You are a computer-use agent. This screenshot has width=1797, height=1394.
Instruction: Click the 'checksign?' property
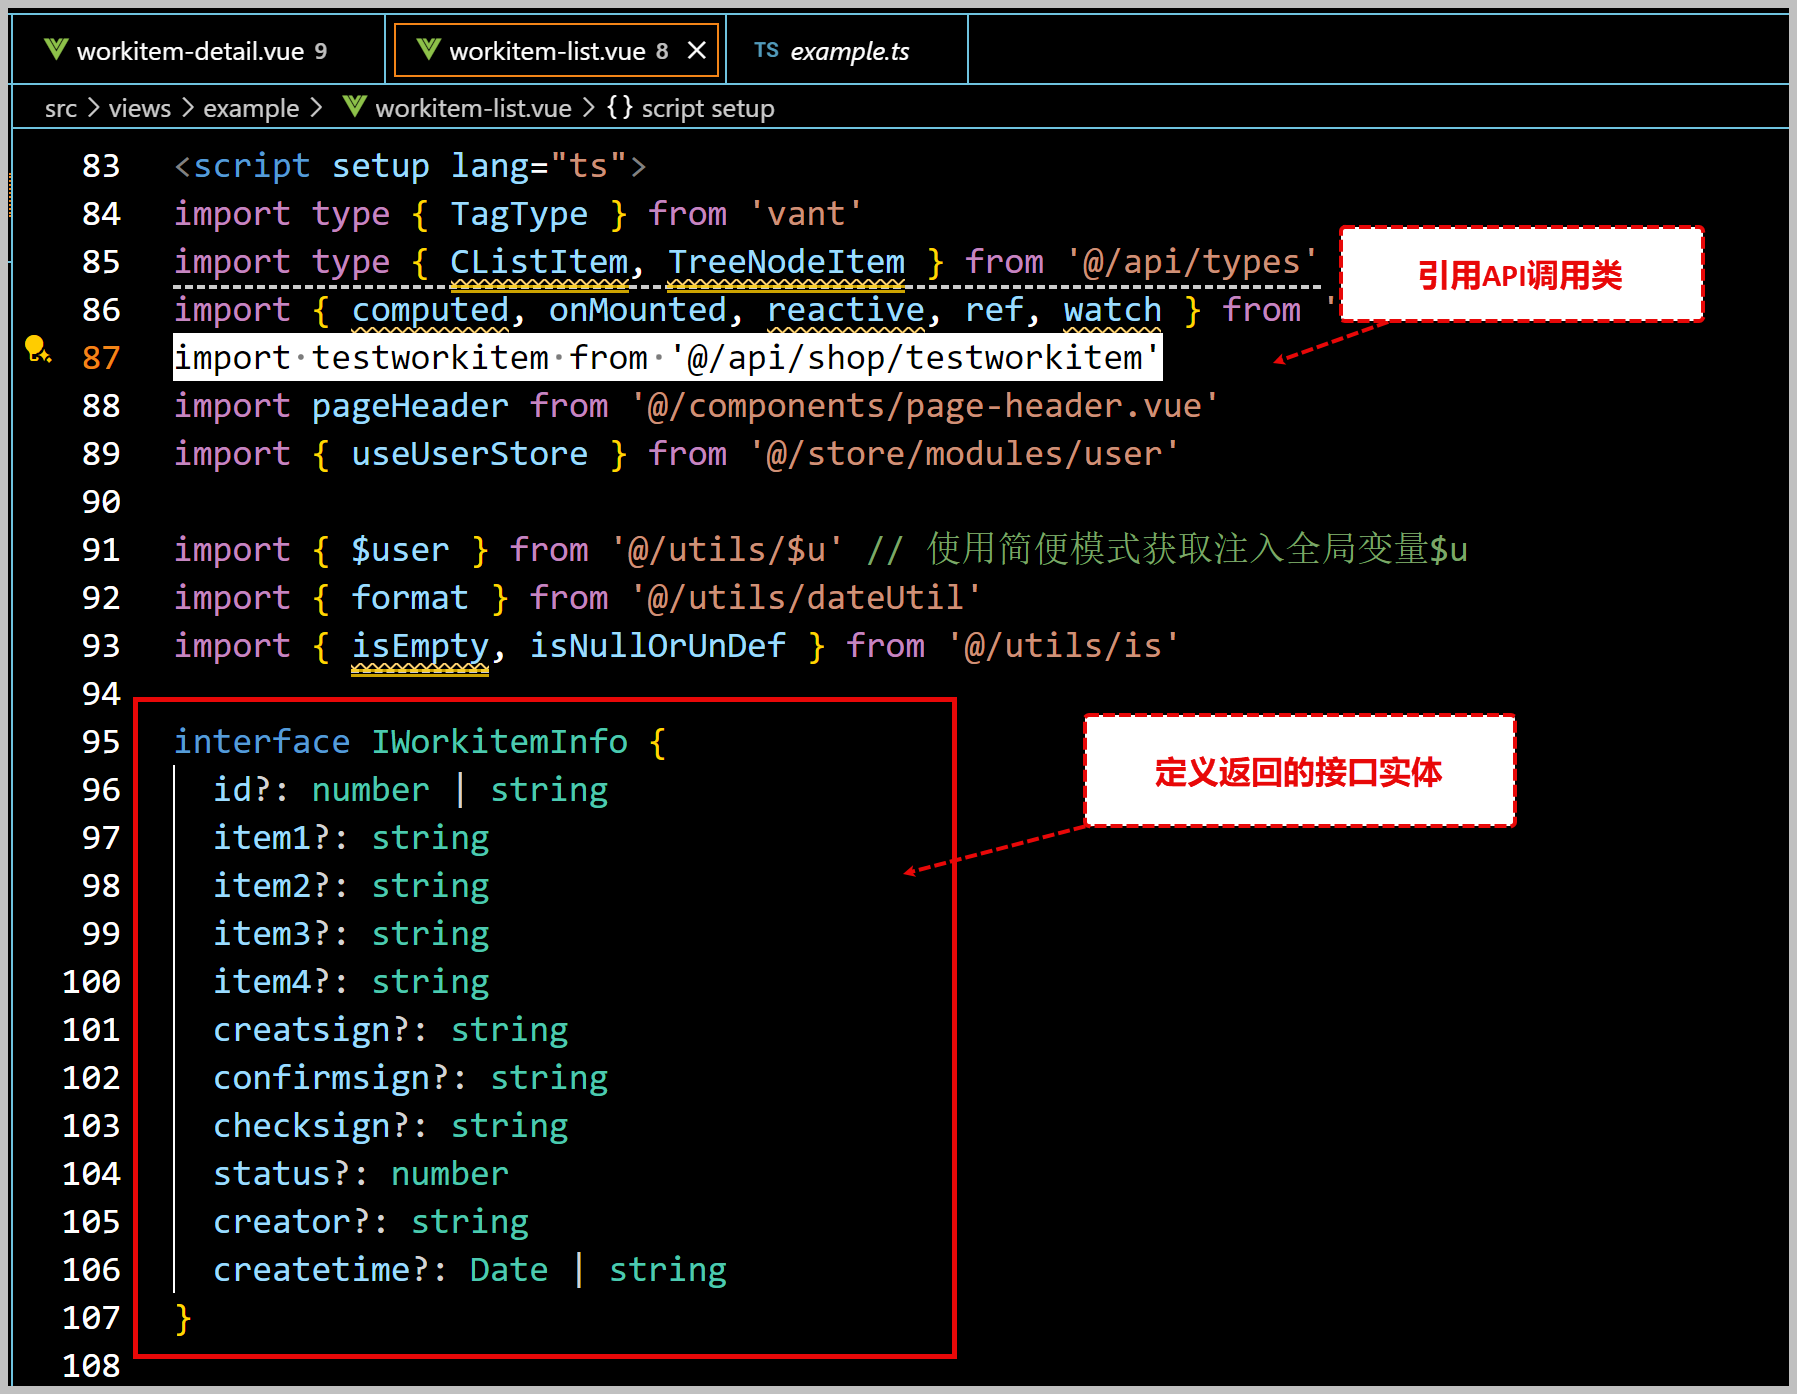tap(312, 1126)
